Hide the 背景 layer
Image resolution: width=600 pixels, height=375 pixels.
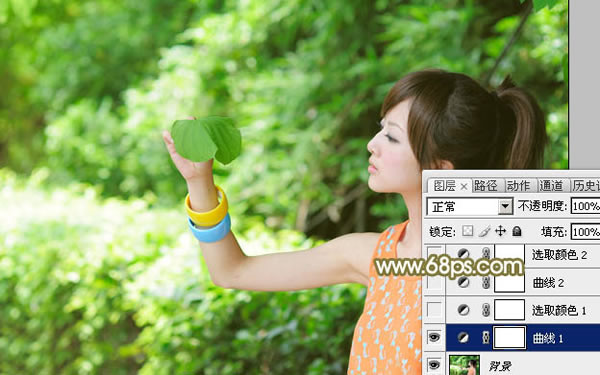434,365
